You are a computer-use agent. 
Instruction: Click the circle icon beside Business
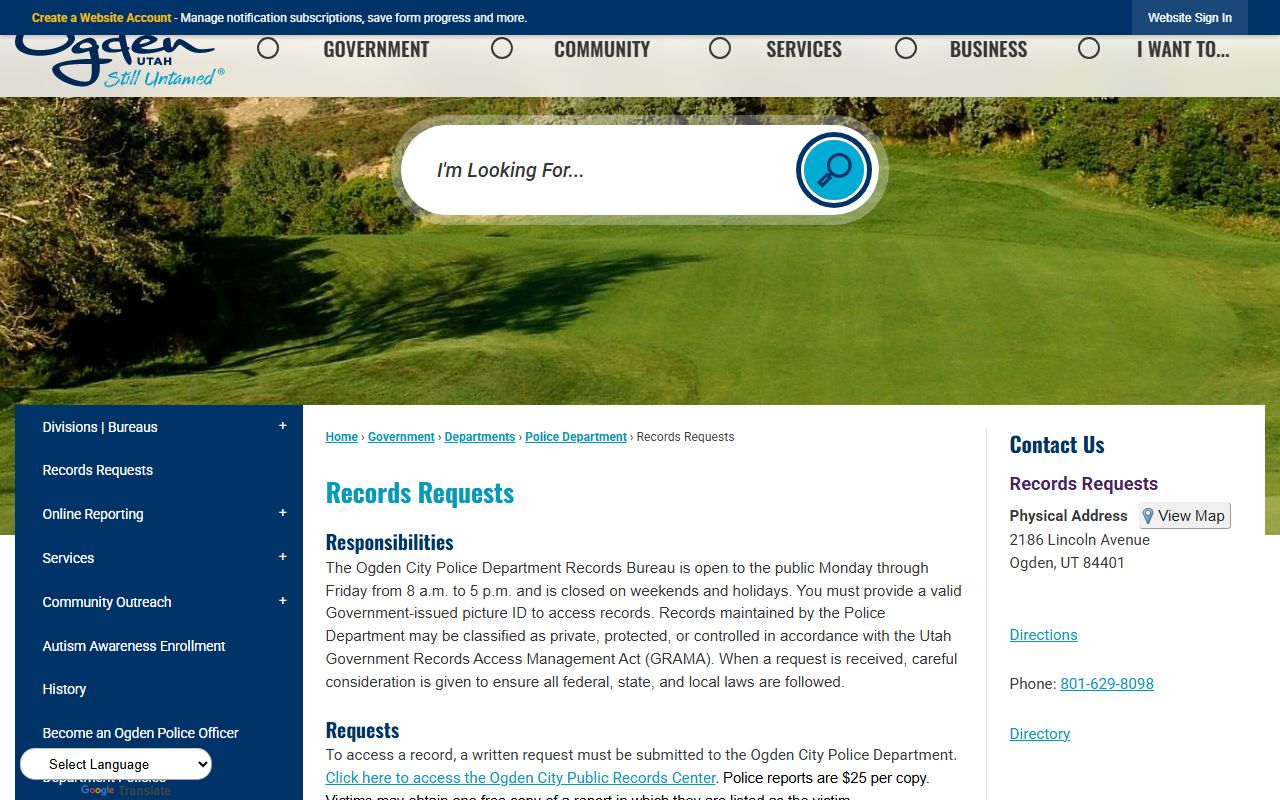click(x=906, y=49)
